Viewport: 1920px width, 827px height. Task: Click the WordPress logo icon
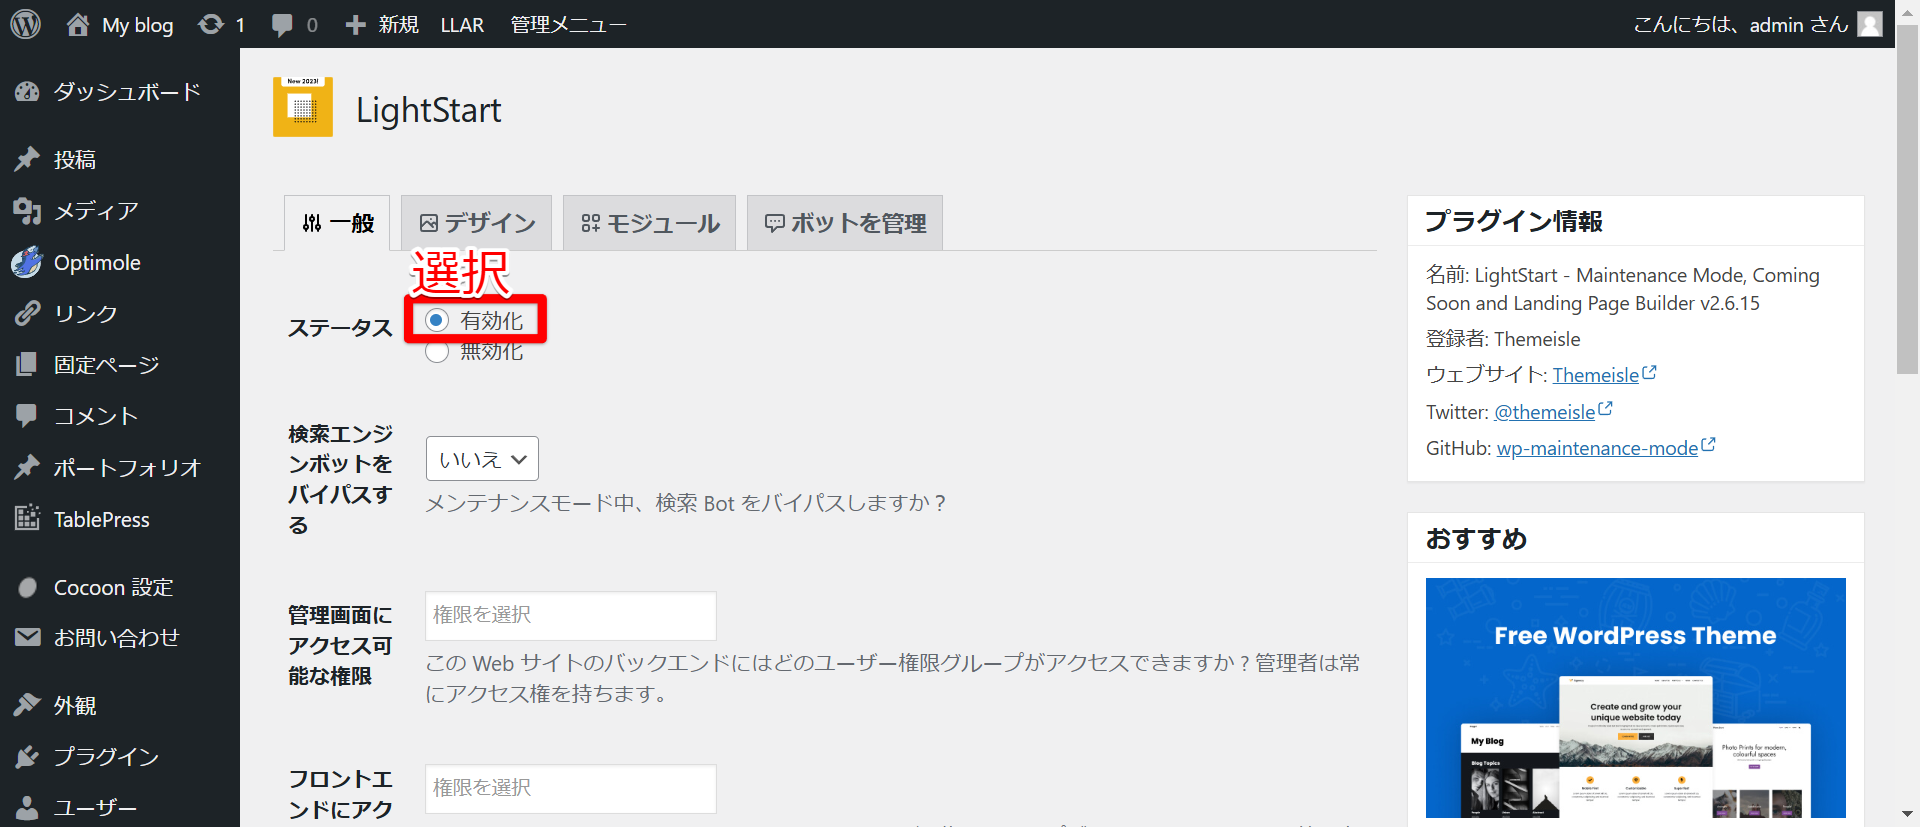(x=25, y=24)
